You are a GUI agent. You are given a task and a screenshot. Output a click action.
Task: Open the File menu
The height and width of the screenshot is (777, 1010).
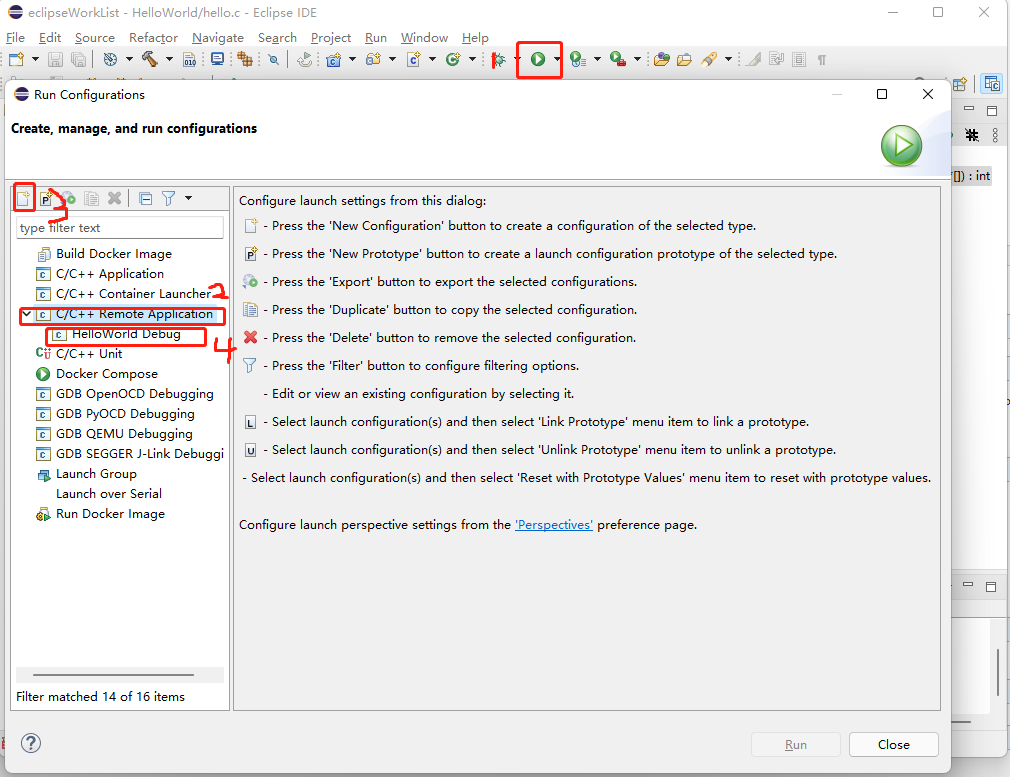pyautogui.click(x=15, y=37)
